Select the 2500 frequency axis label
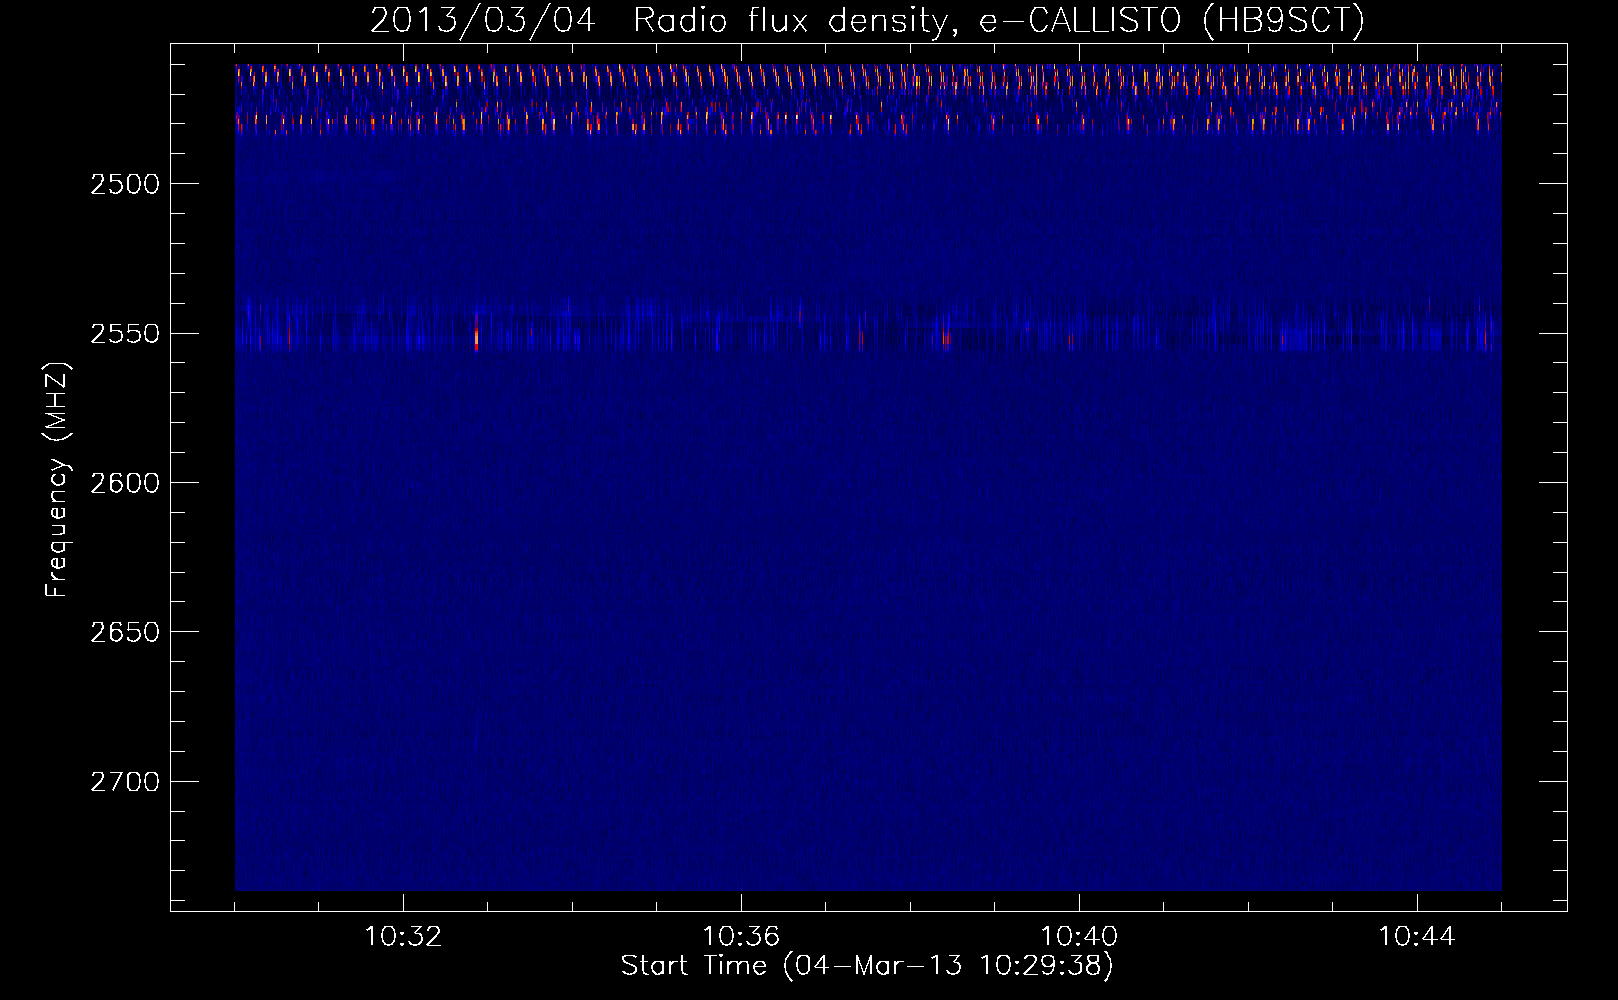The width and height of the screenshot is (1618, 1000). coord(125,184)
